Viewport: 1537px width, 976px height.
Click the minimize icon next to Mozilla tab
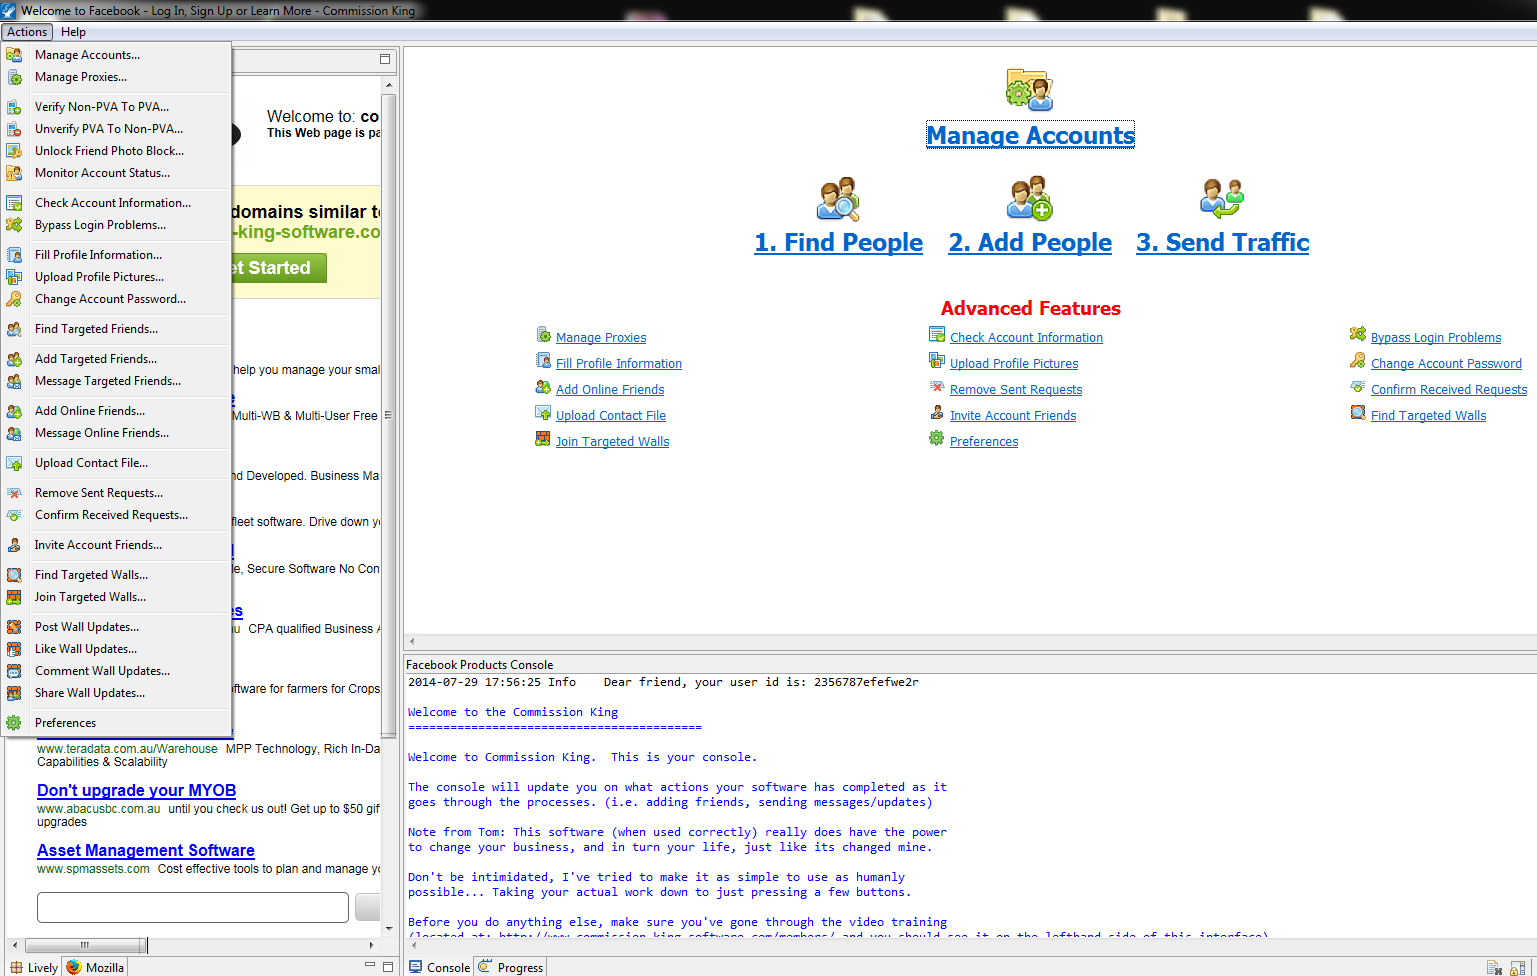(370, 965)
